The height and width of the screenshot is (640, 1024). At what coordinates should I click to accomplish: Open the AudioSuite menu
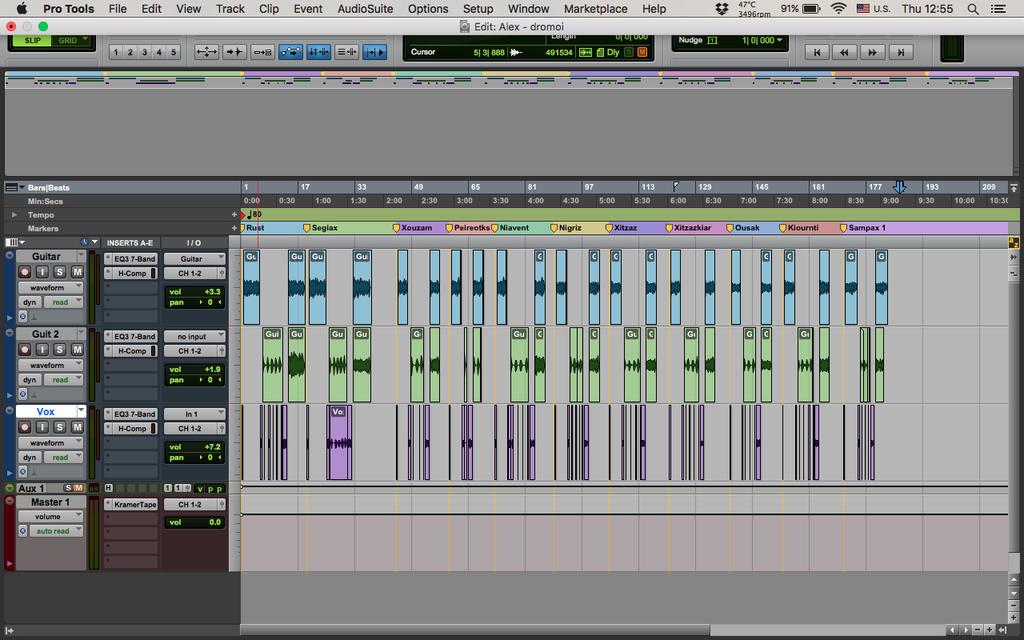pyautogui.click(x=365, y=8)
